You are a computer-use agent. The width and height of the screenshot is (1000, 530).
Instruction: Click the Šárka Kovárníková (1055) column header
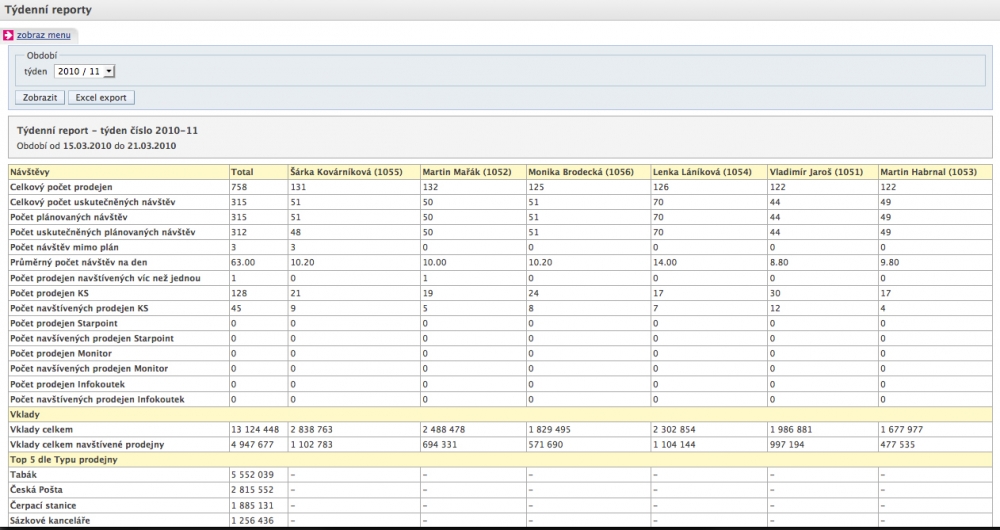tap(346, 172)
